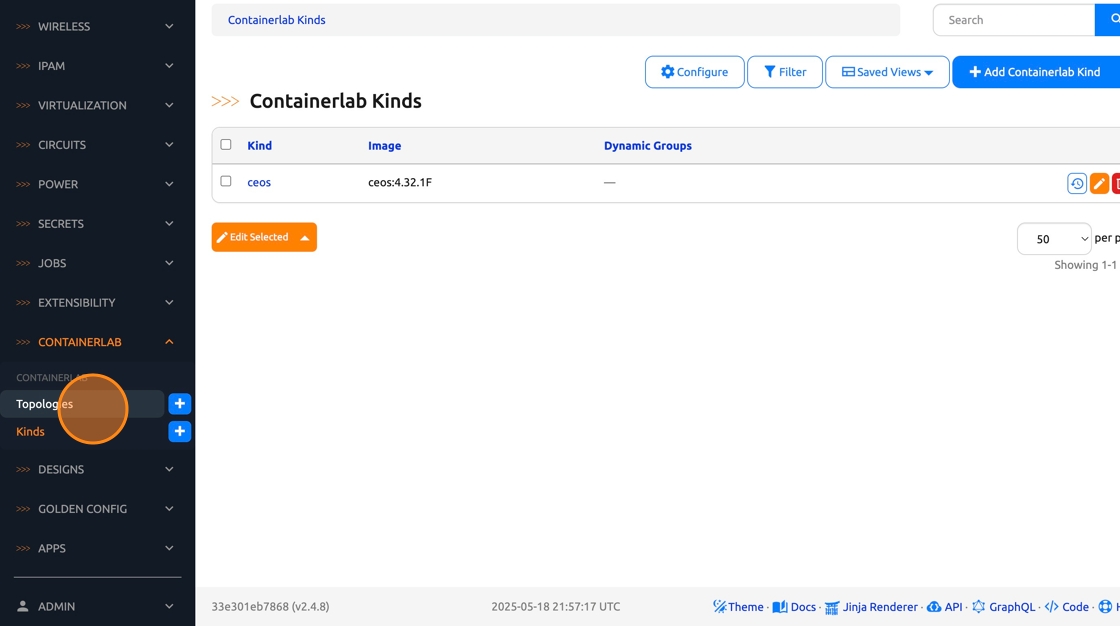Sort table by Image column
Viewport: 1120px width, 626px height.
(384, 145)
